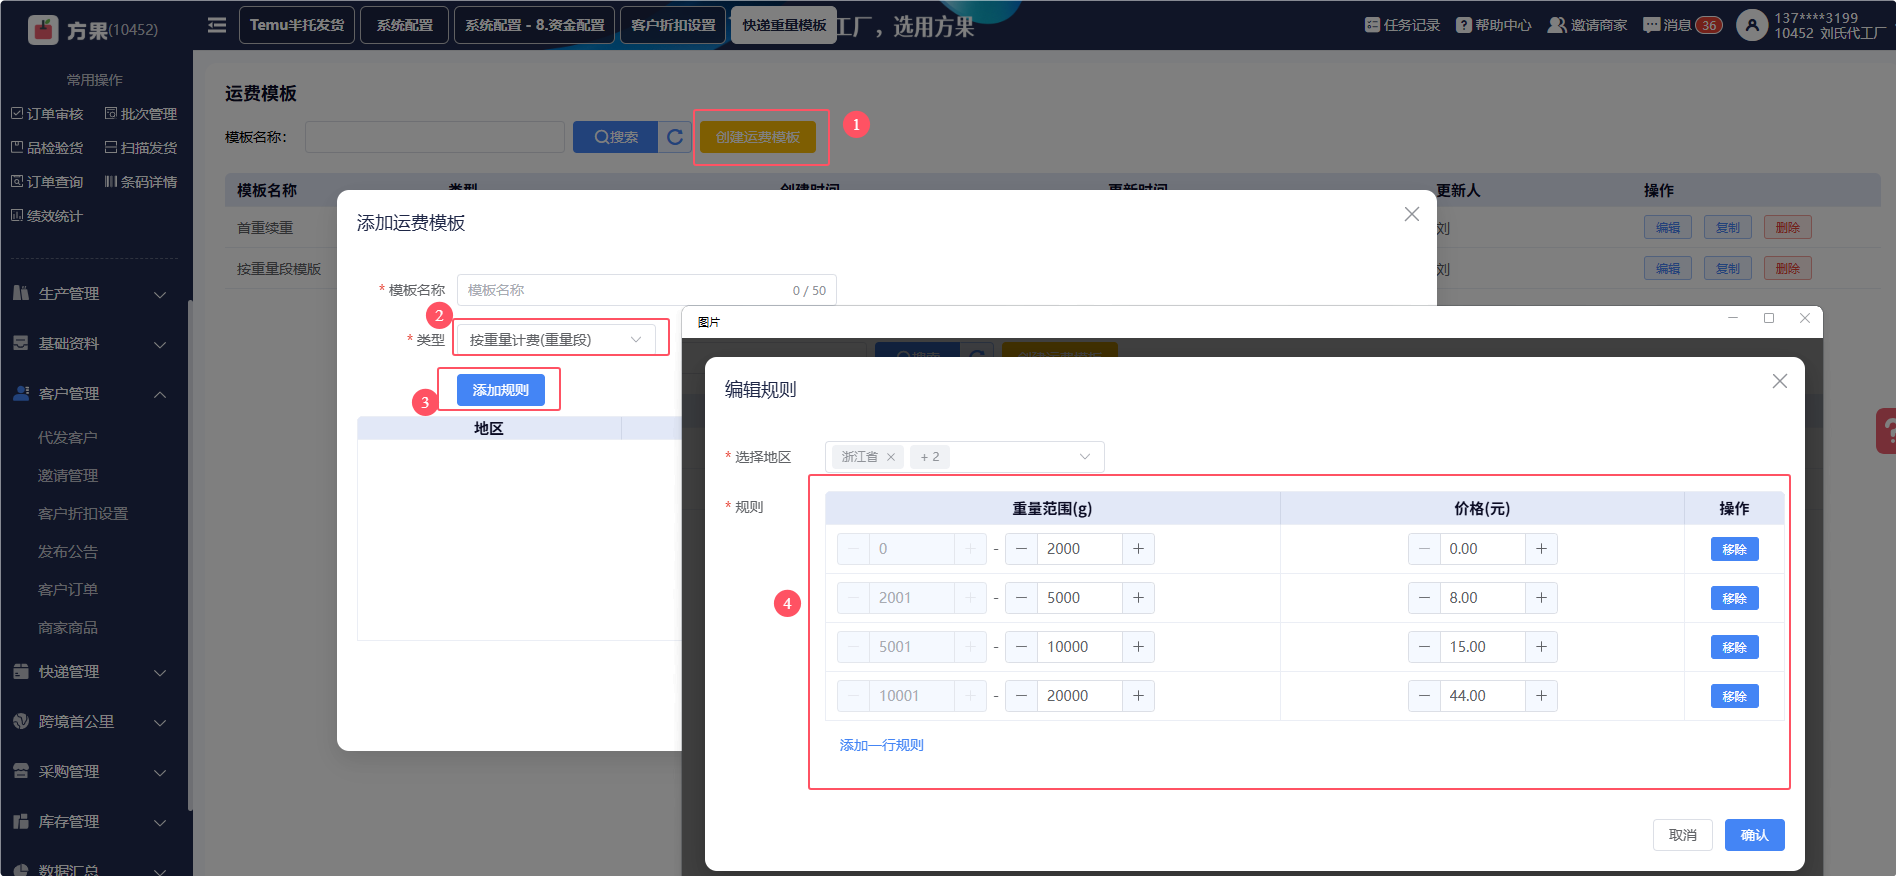Switch to the 客户折扣设置 tab
The height and width of the screenshot is (876, 1896).
click(x=673, y=25)
